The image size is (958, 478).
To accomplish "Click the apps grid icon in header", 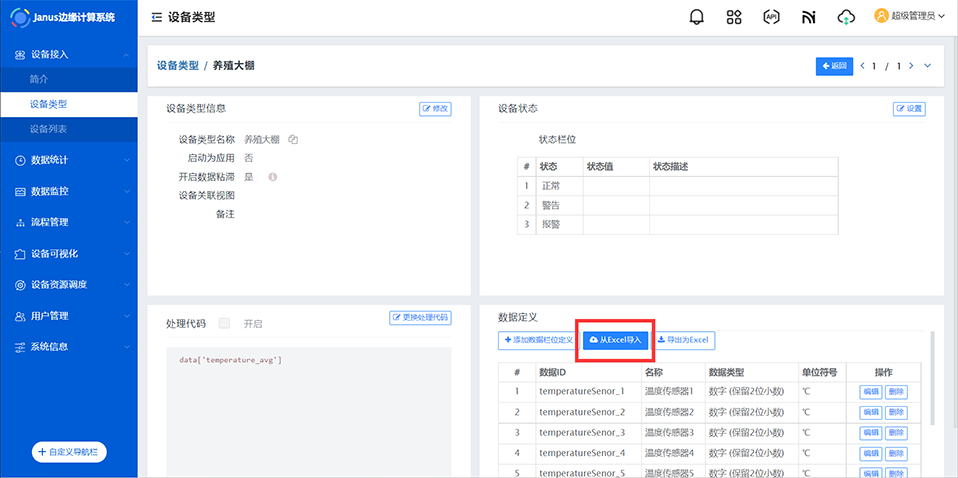I will click(734, 17).
